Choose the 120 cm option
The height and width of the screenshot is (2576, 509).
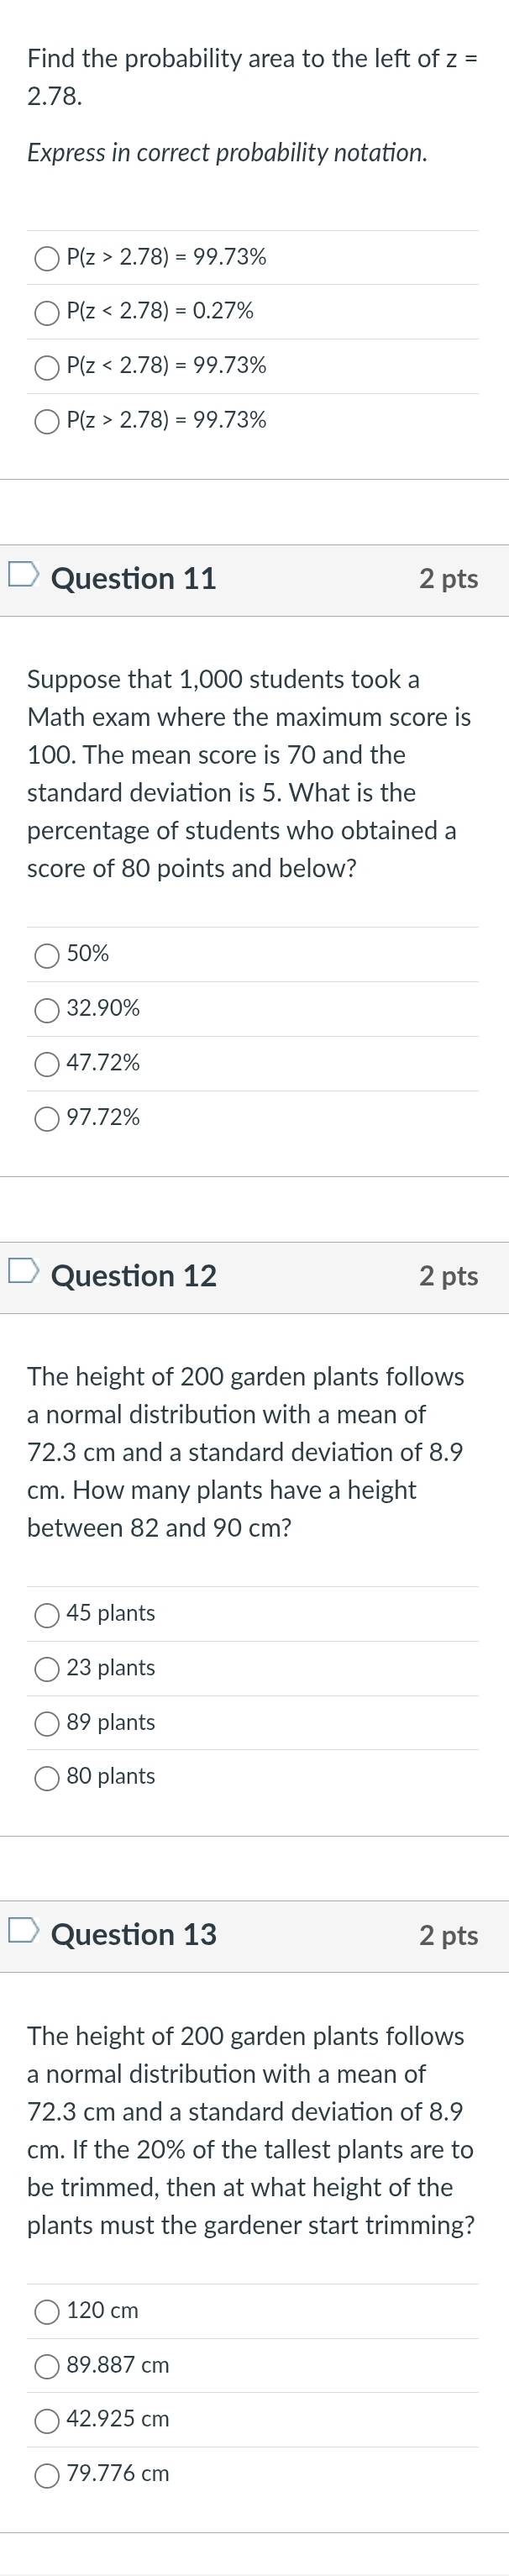47,2312
